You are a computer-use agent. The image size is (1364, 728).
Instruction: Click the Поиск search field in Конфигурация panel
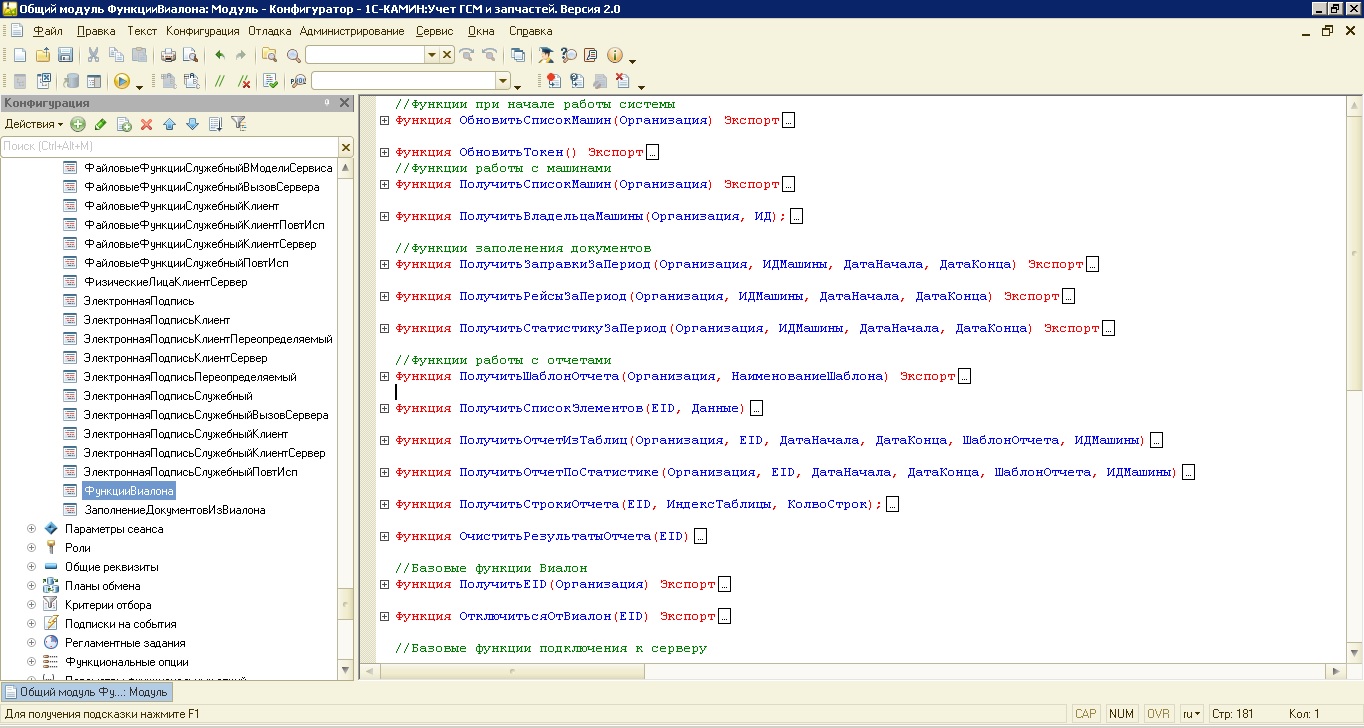point(168,147)
